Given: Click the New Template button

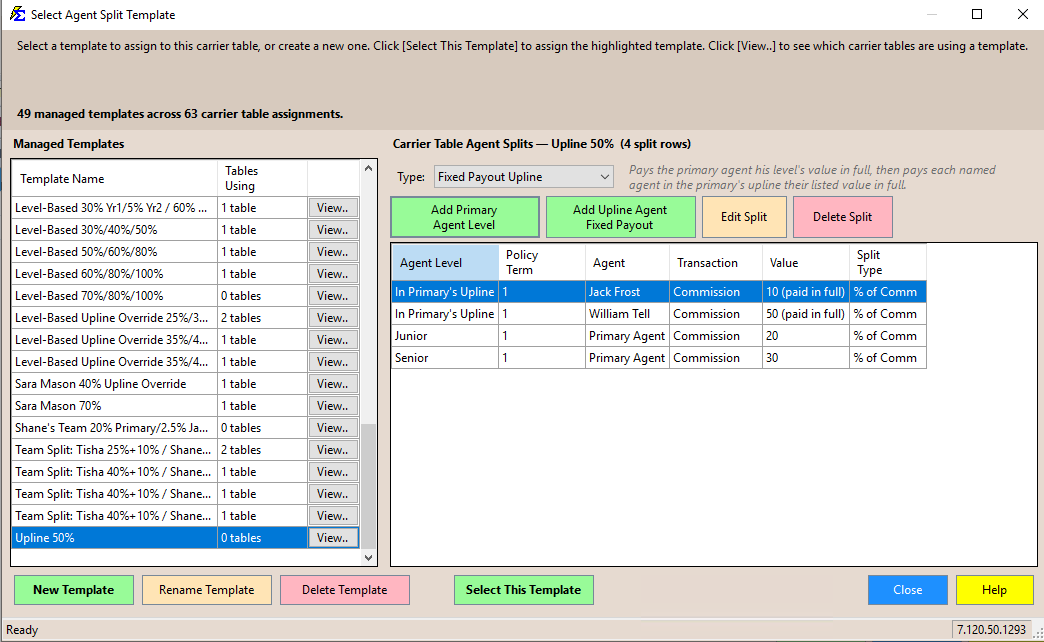Looking at the screenshot, I should tap(74, 590).
